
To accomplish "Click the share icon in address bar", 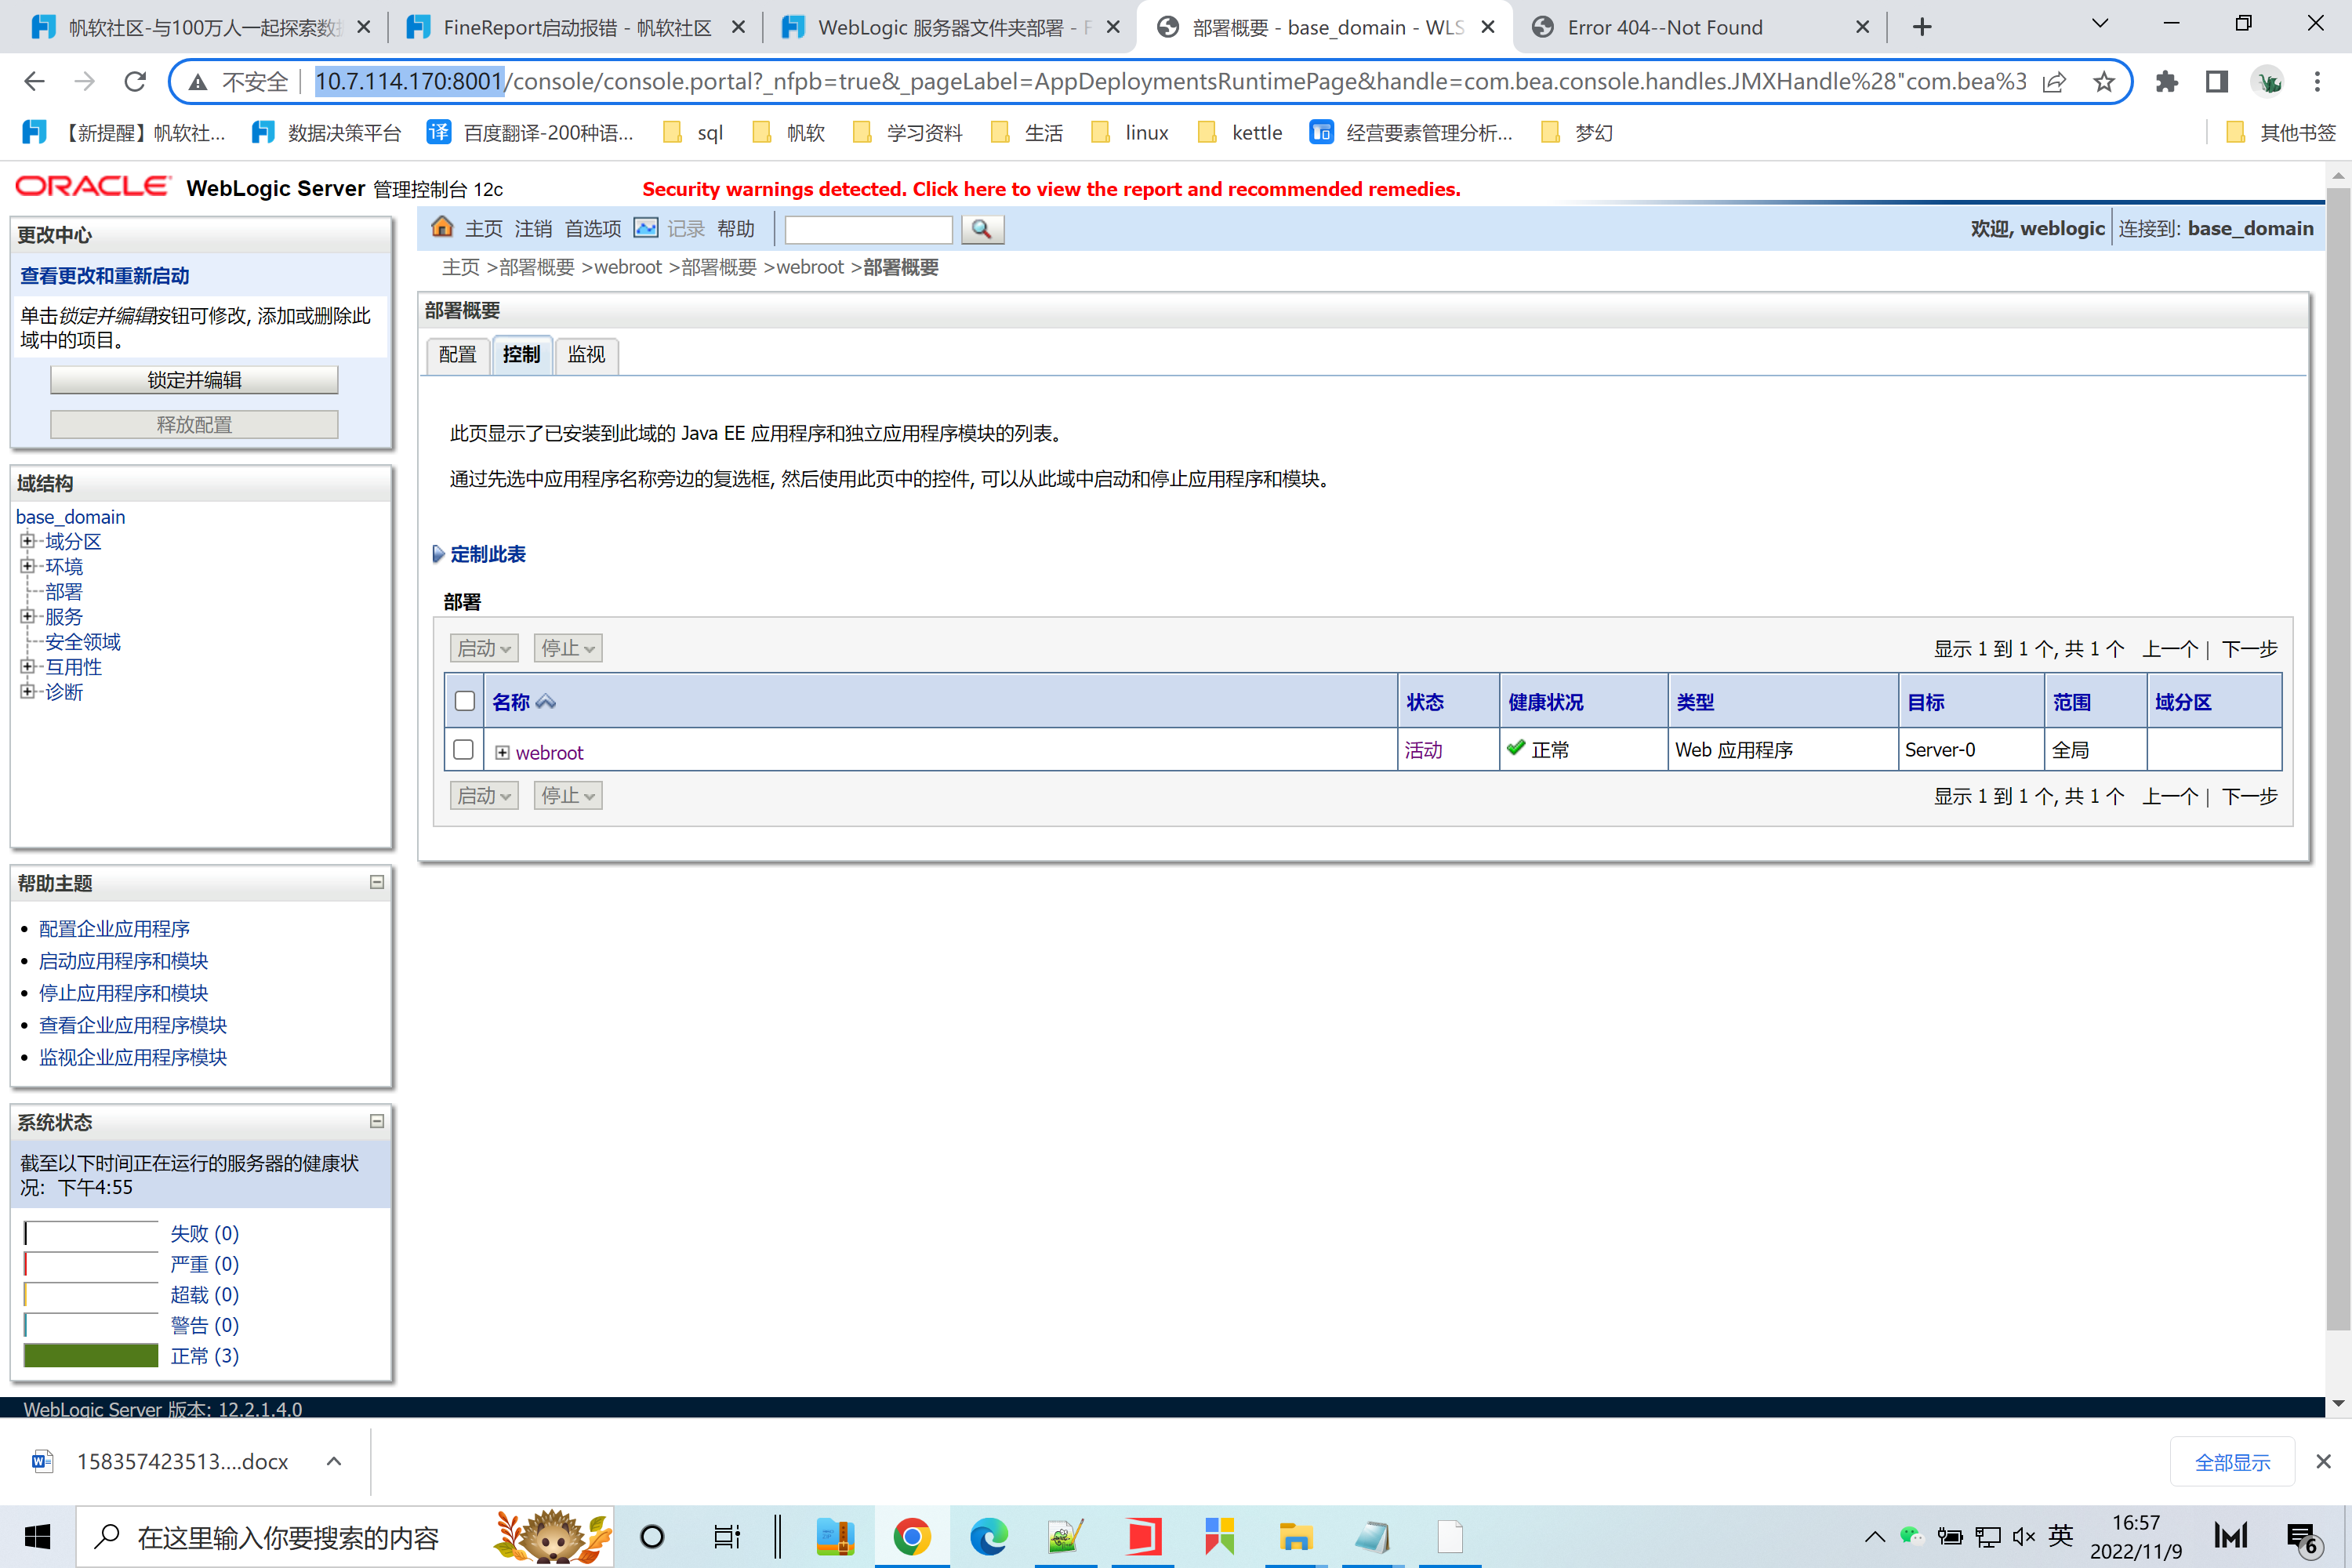I will tap(2054, 82).
